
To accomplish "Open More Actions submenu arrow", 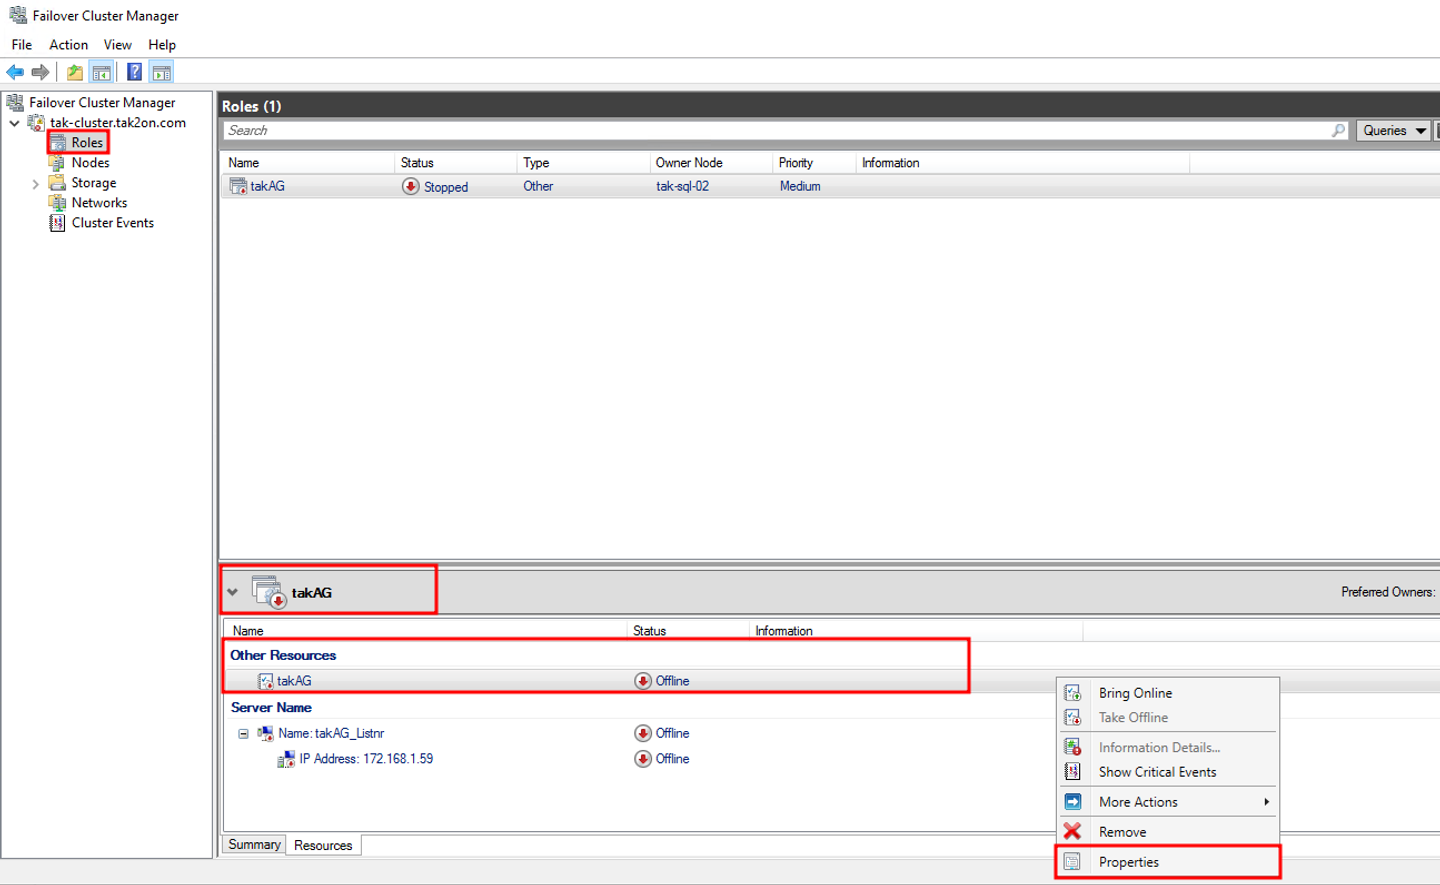I will click(1266, 802).
